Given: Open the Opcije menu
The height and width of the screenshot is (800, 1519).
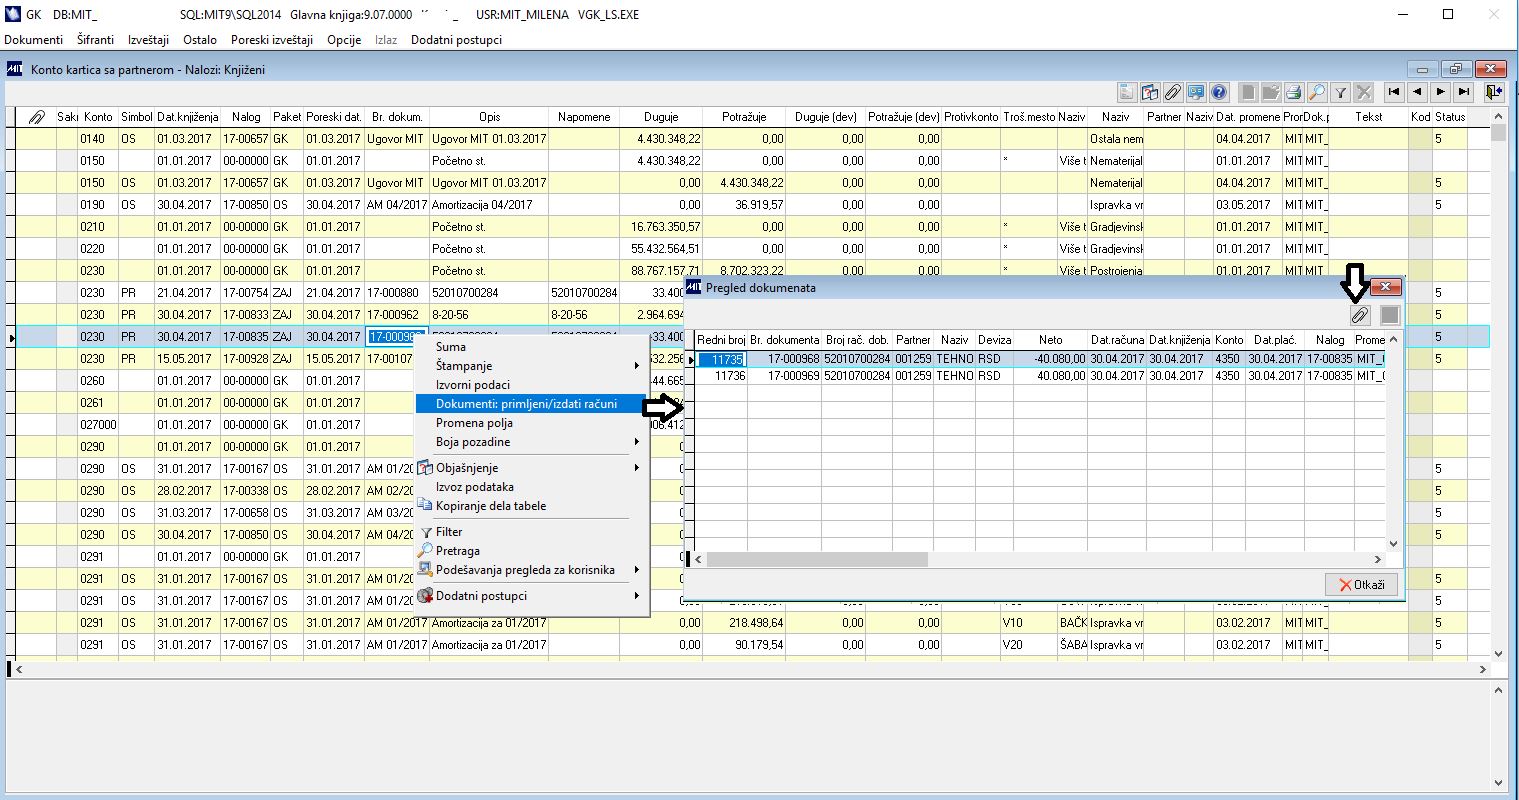Looking at the screenshot, I should (x=344, y=40).
